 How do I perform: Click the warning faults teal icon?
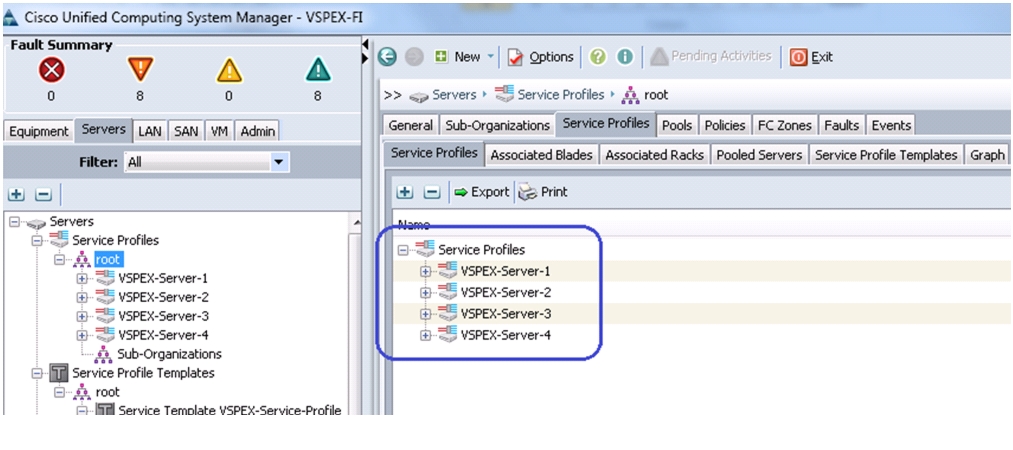click(x=318, y=70)
